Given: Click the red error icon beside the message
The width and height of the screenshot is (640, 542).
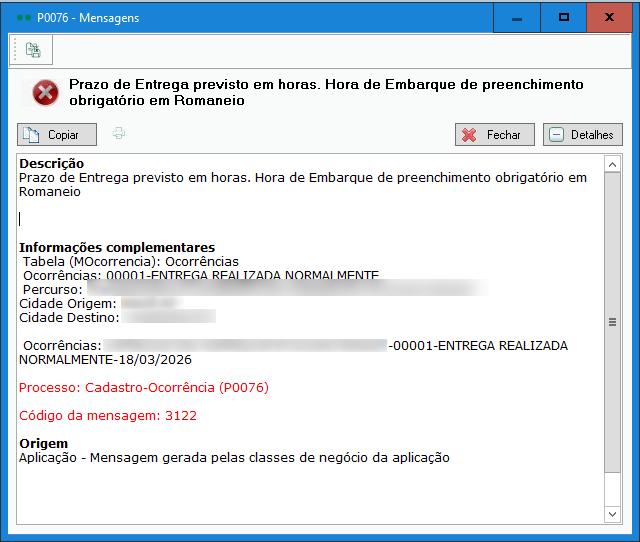Looking at the screenshot, I should [x=45, y=93].
